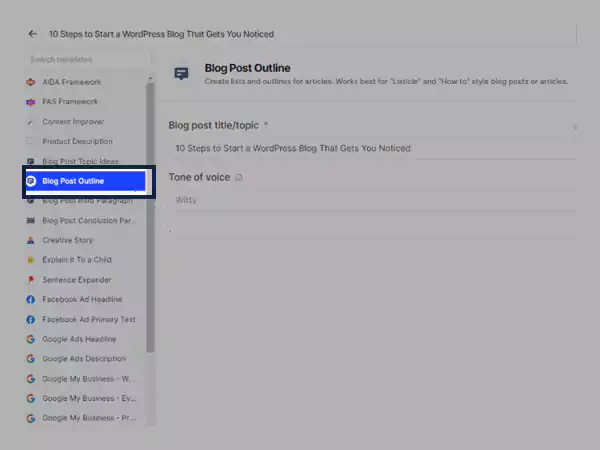Screen dimensions: 600x450
Task: Click the Blog Post Outline header chat icon
Action: 181,74
